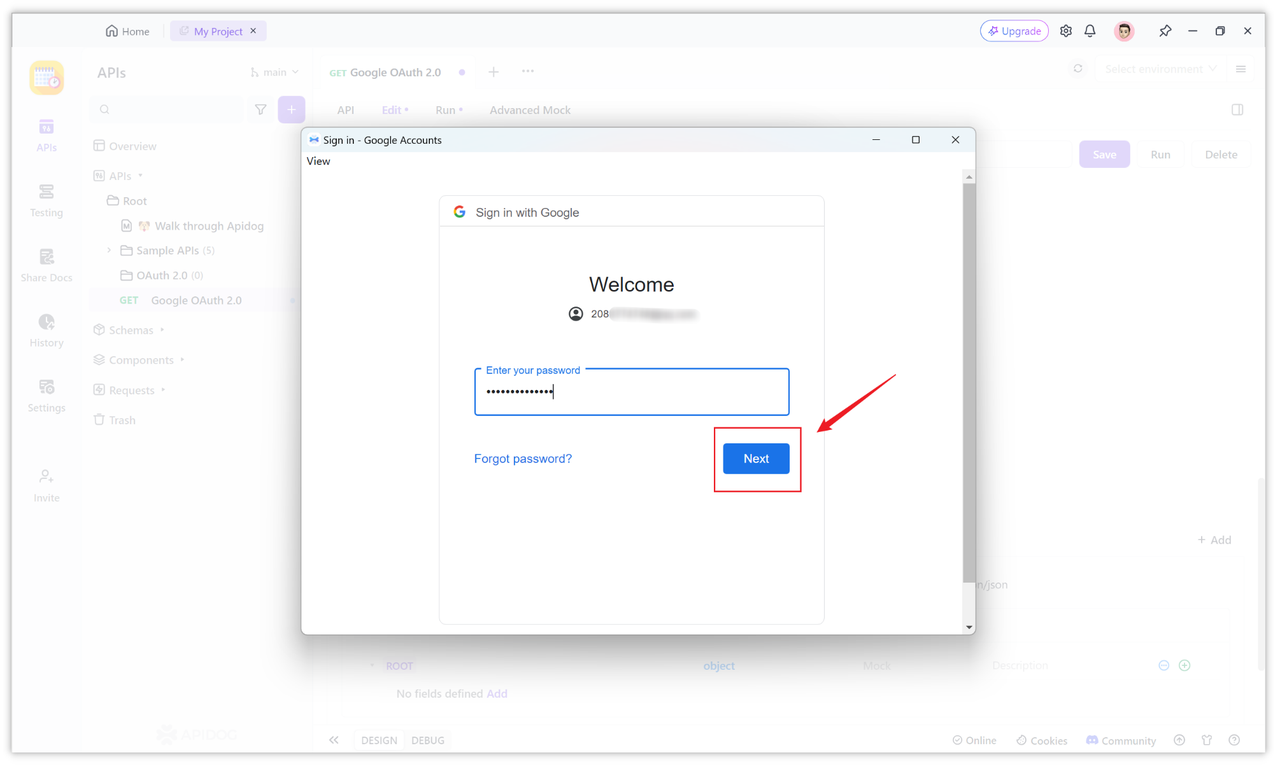Expand the Sample APIs folder chevron
The image size is (1280, 769).
[x=109, y=251]
